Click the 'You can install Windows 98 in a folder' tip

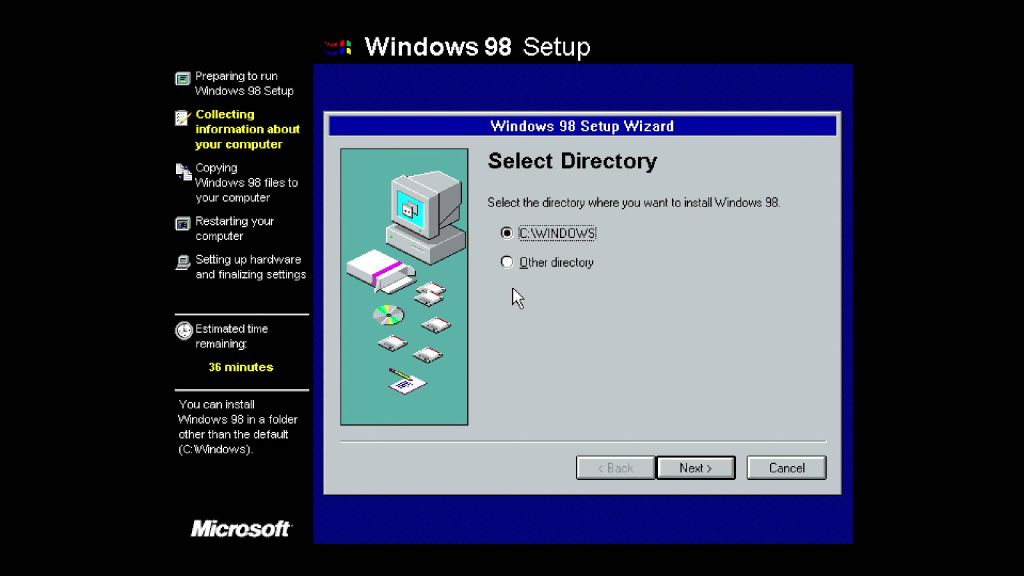coord(238,427)
